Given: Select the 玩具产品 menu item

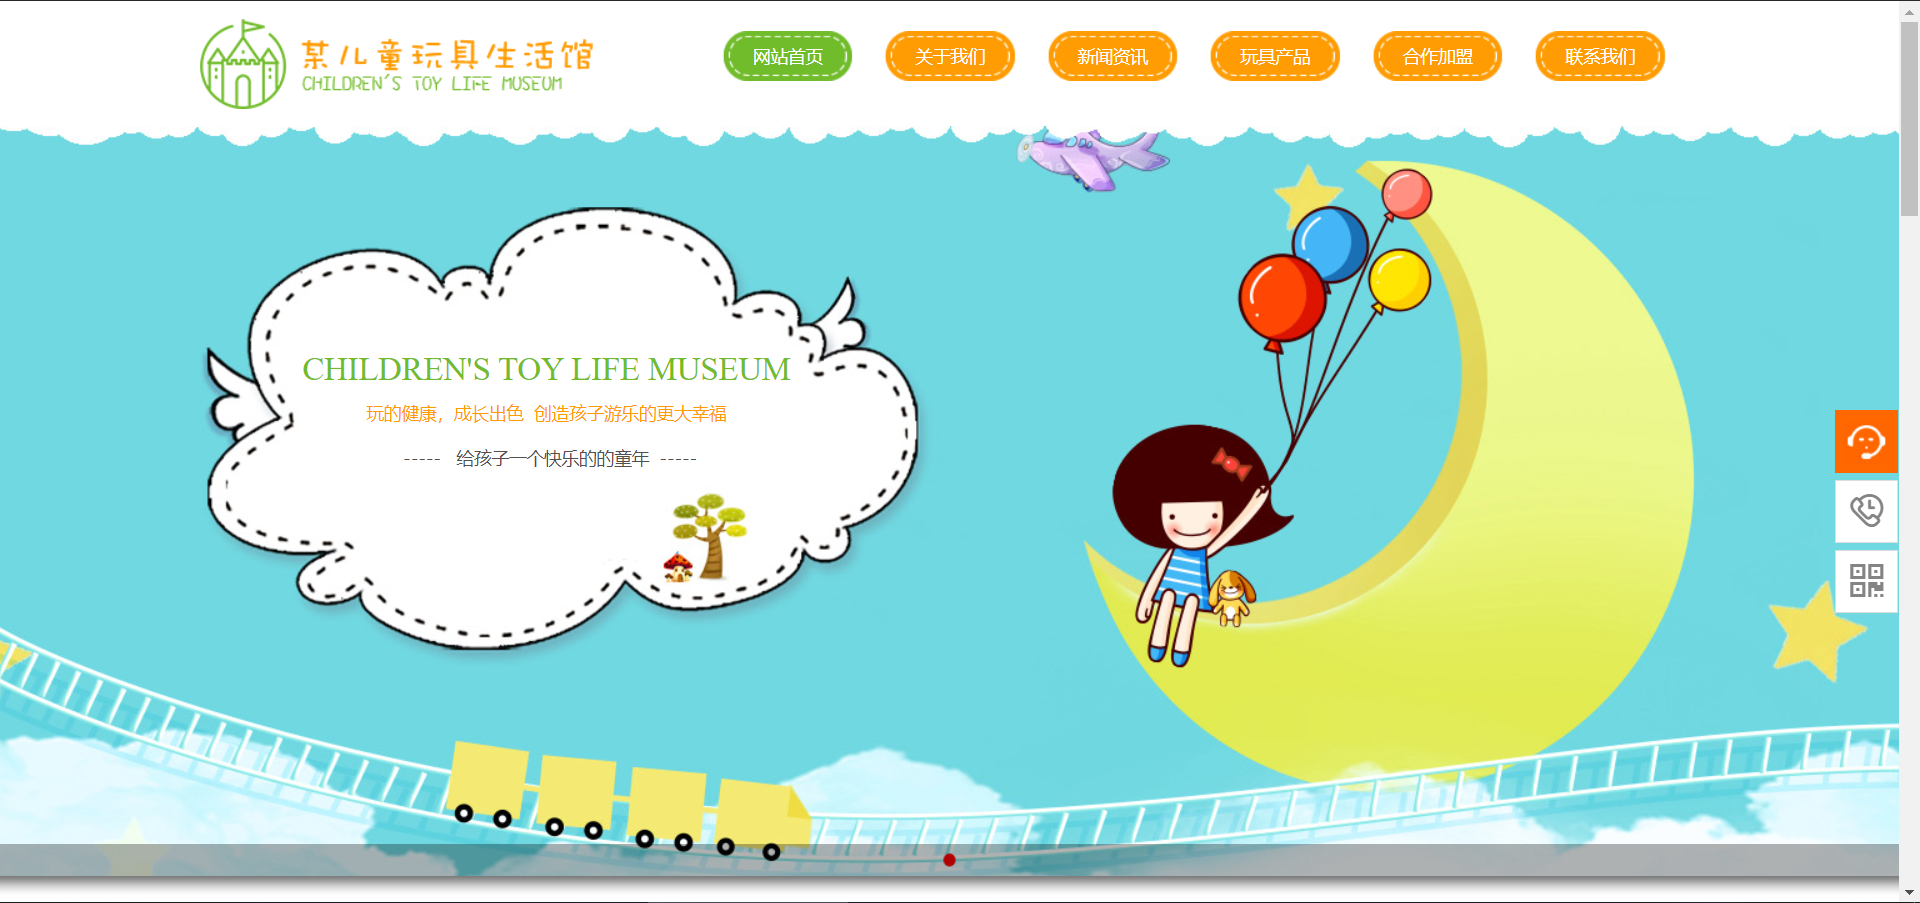Looking at the screenshot, I should pyautogui.click(x=1275, y=57).
